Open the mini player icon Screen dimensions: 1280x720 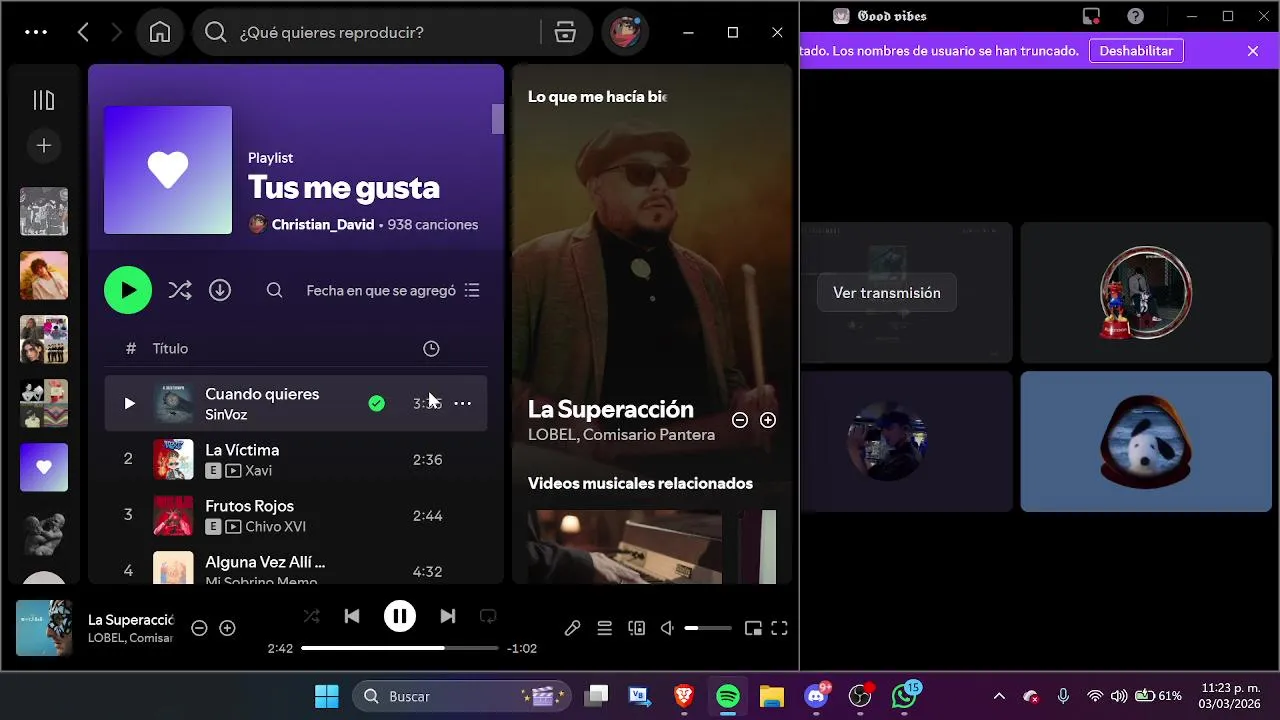tap(753, 628)
